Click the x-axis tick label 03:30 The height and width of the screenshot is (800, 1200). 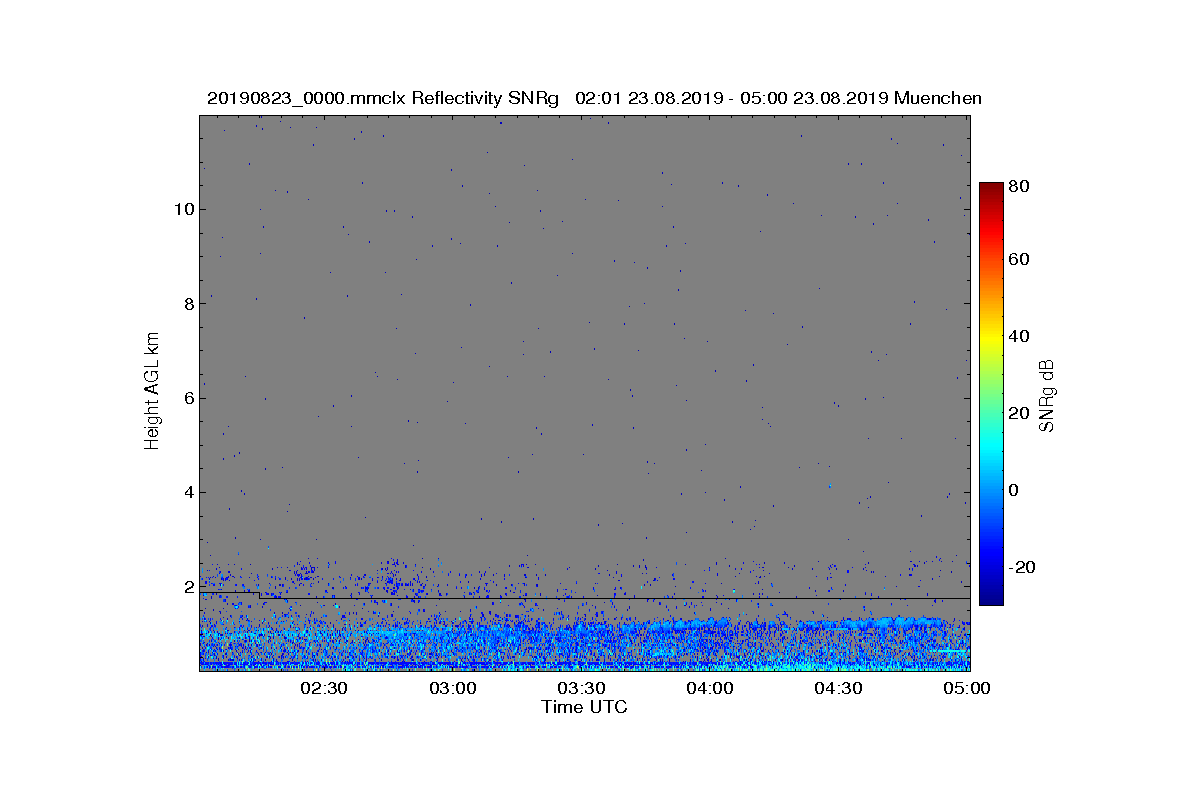pyautogui.click(x=581, y=689)
